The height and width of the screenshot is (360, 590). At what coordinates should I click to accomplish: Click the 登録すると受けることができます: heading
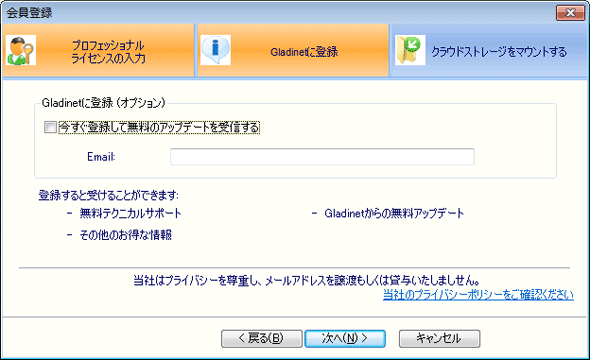coord(108,195)
